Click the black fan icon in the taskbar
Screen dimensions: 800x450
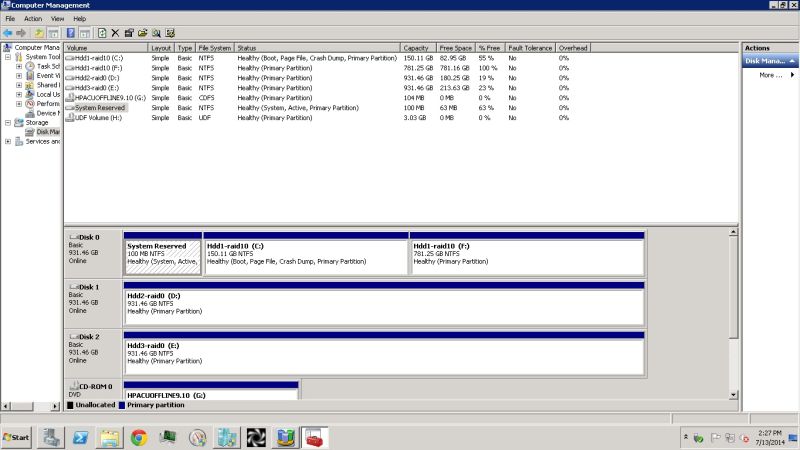tap(256, 438)
